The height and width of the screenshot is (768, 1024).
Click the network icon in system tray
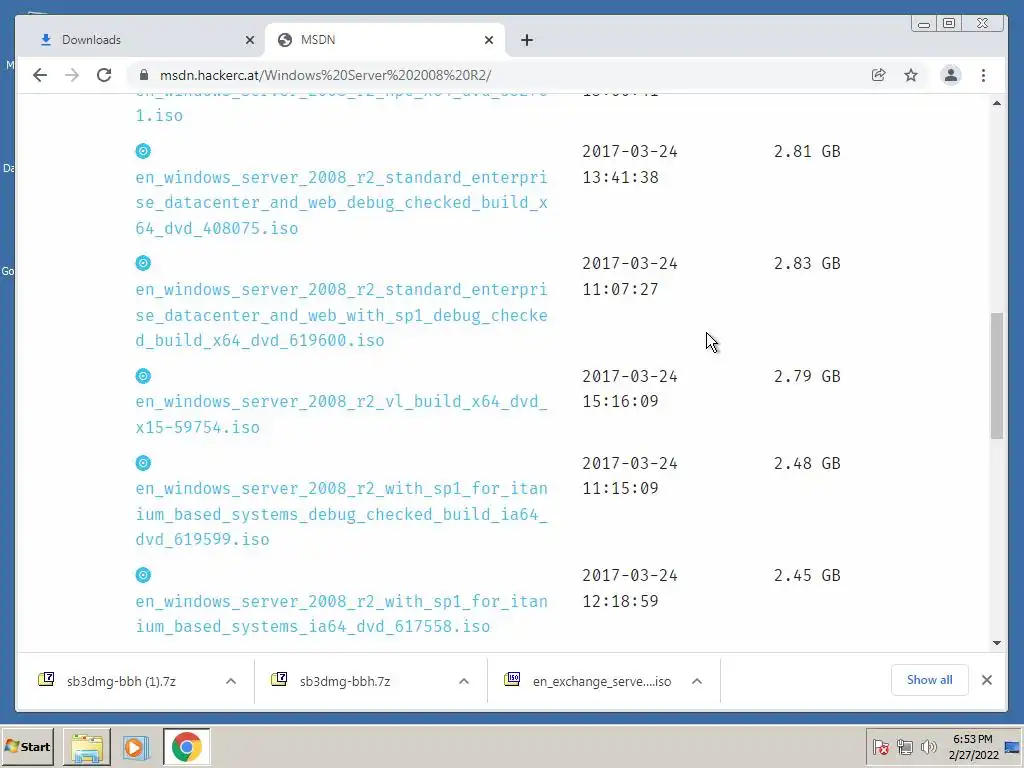click(904, 747)
